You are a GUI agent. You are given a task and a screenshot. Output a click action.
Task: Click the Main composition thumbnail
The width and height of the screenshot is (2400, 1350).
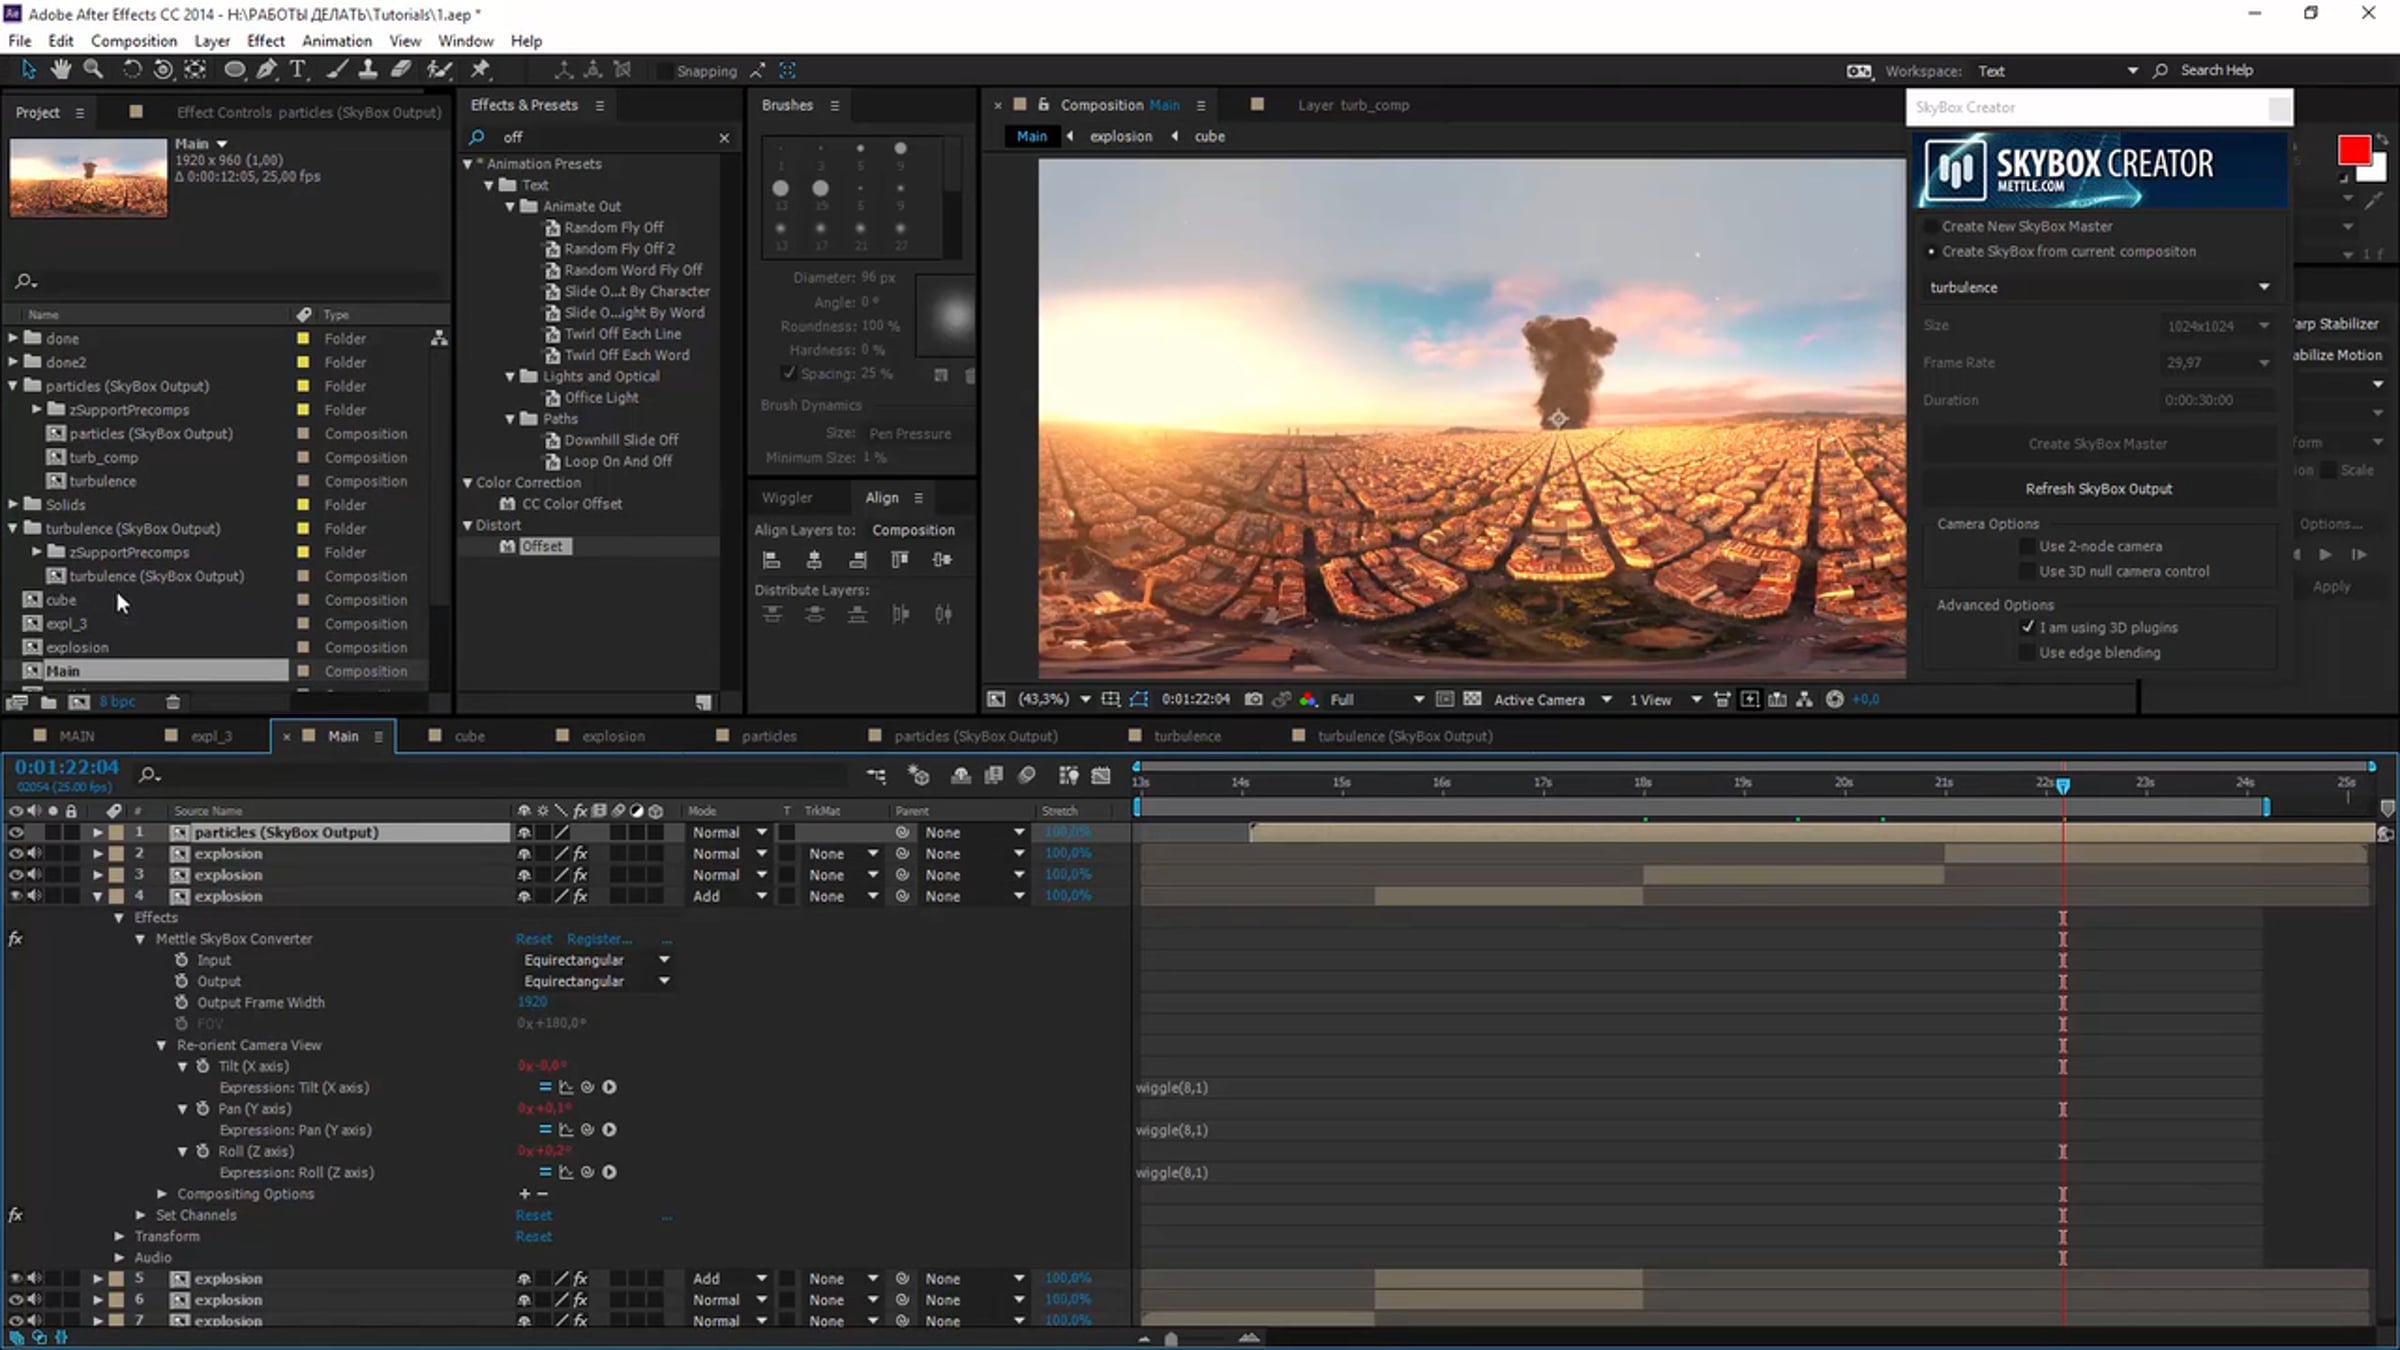(89, 177)
